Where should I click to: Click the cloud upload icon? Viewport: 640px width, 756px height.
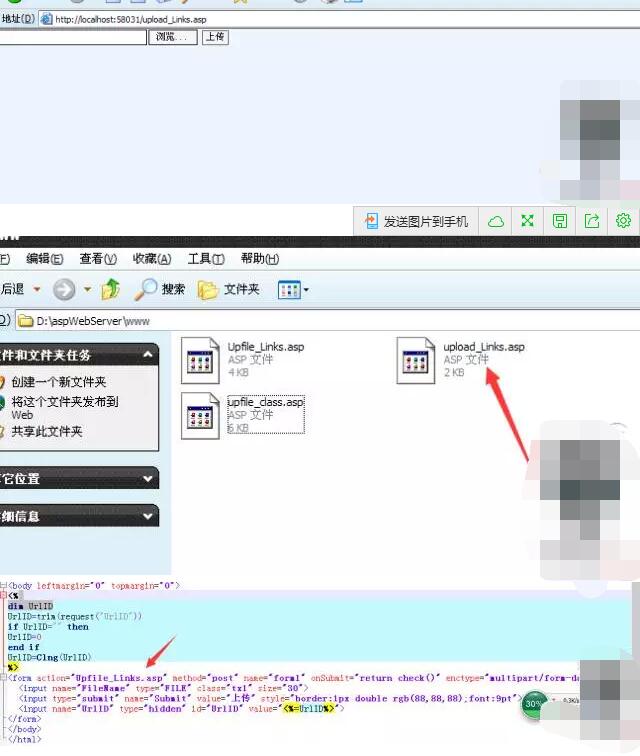(496, 221)
